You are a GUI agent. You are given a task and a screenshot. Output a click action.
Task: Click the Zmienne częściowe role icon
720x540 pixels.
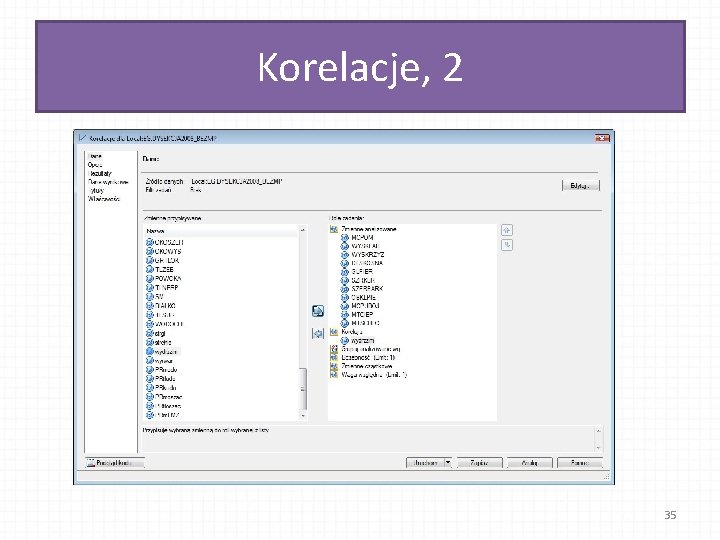point(334,366)
